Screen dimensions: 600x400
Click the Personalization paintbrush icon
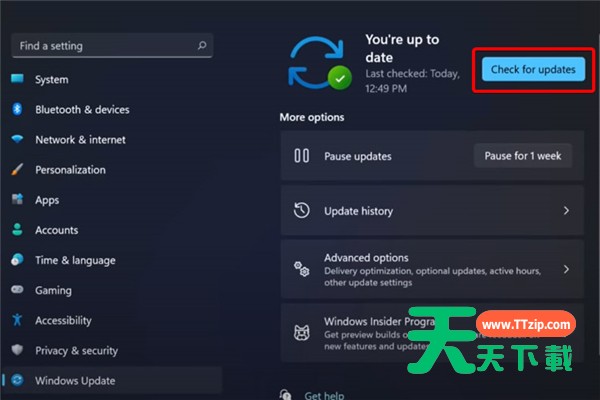point(17,169)
